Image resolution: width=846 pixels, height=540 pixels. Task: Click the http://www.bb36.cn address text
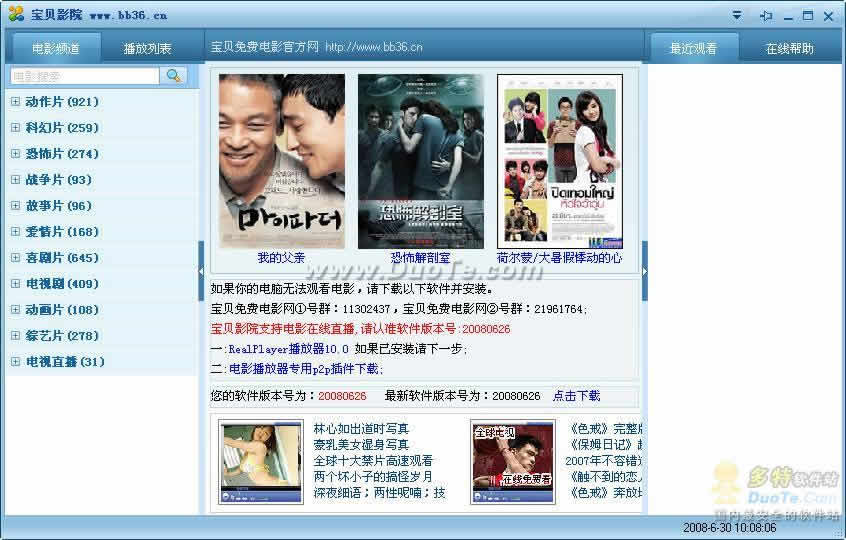[x=374, y=47]
